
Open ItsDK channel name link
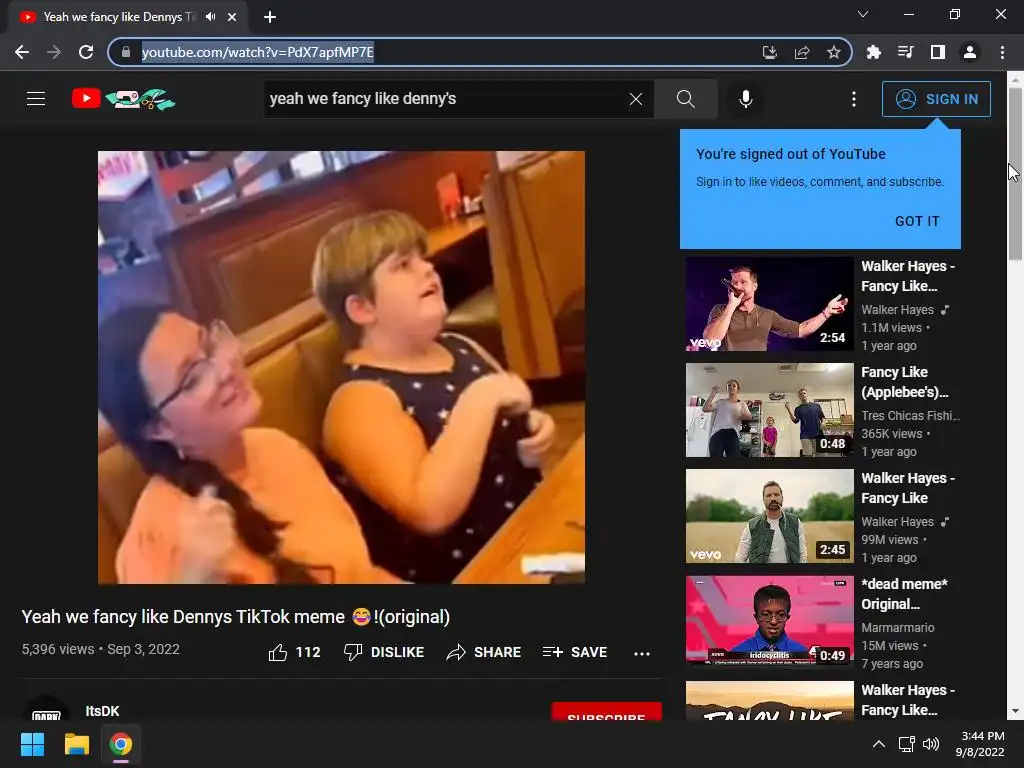103,711
